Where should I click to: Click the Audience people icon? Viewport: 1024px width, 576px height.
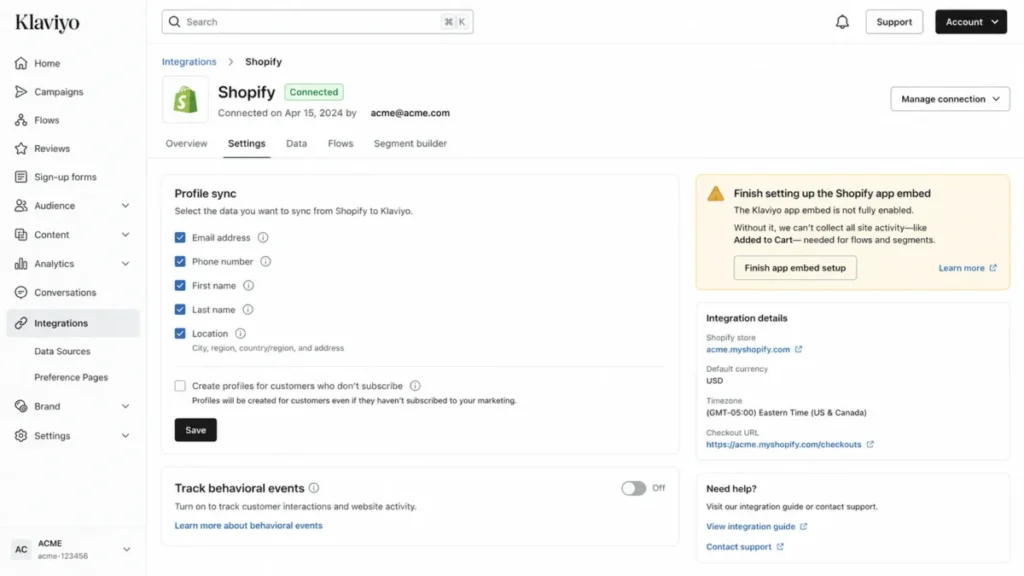pos(21,206)
